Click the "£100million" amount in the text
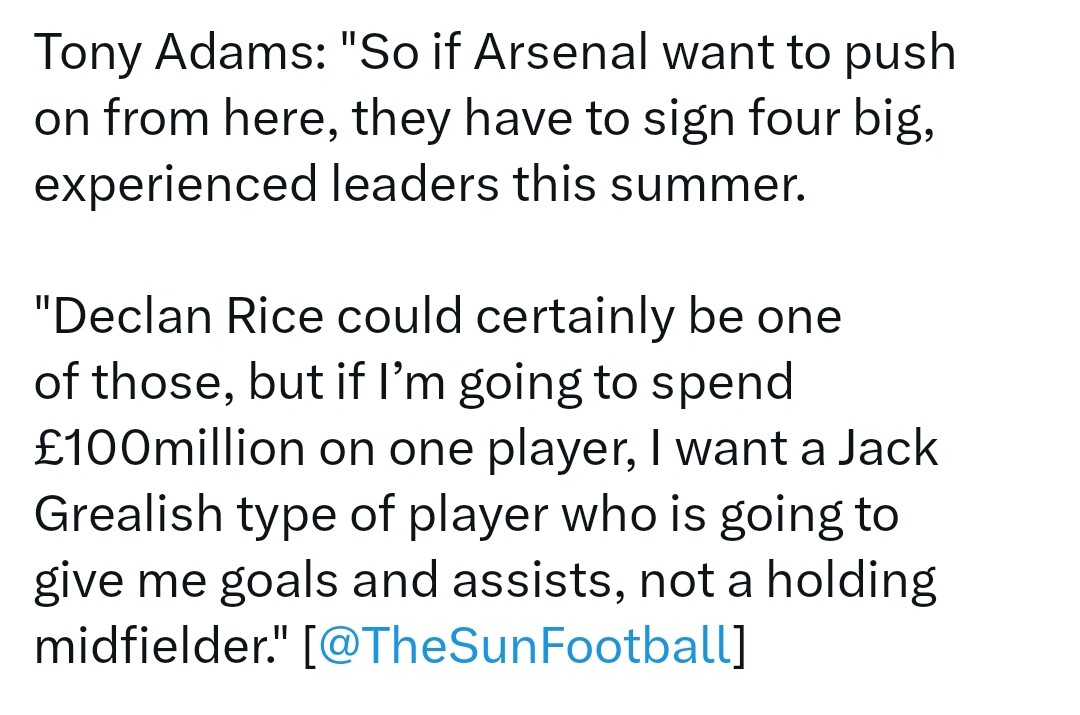Viewport: 1080px width, 715px height. click(169, 449)
